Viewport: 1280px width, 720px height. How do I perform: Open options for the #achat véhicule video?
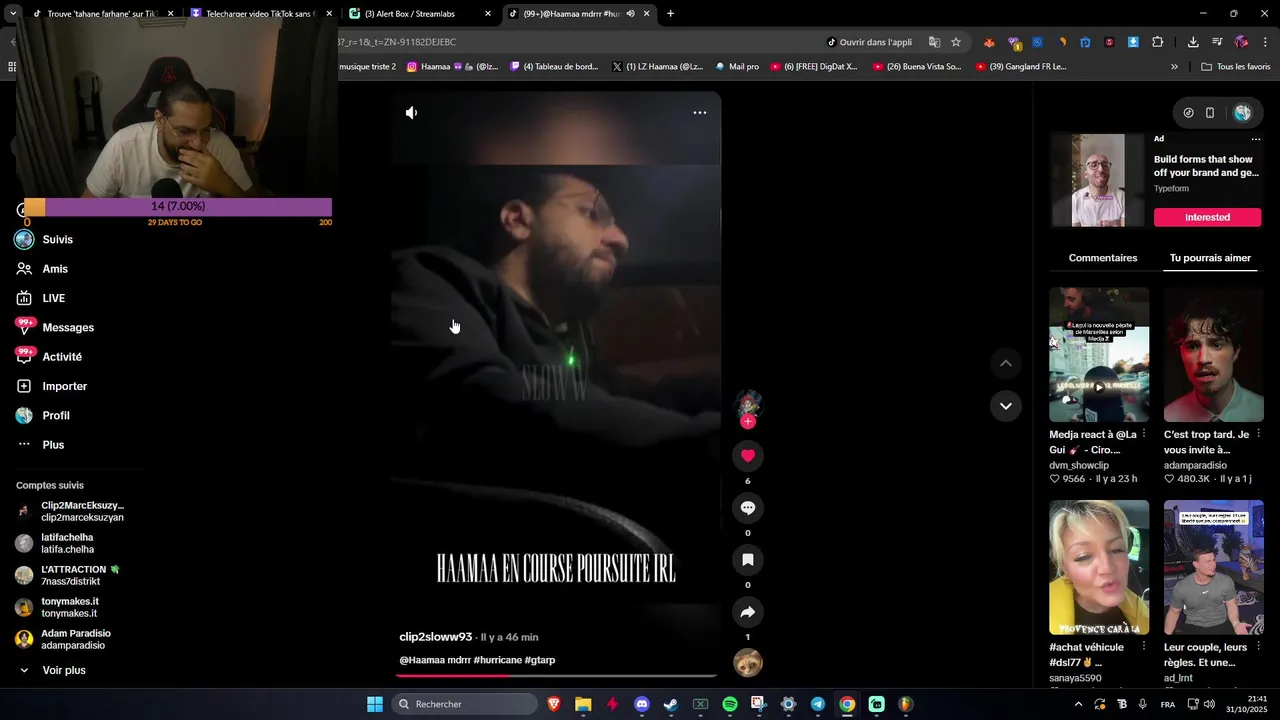pyautogui.click(x=1144, y=647)
